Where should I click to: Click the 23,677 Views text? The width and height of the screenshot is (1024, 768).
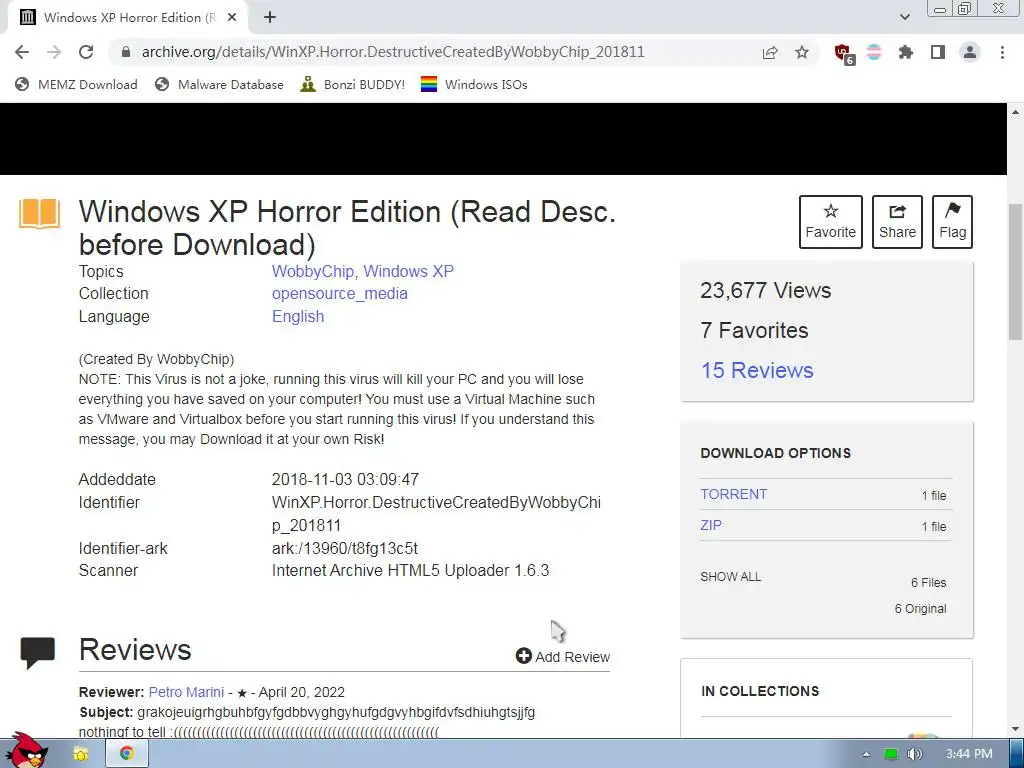coord(765,291)
